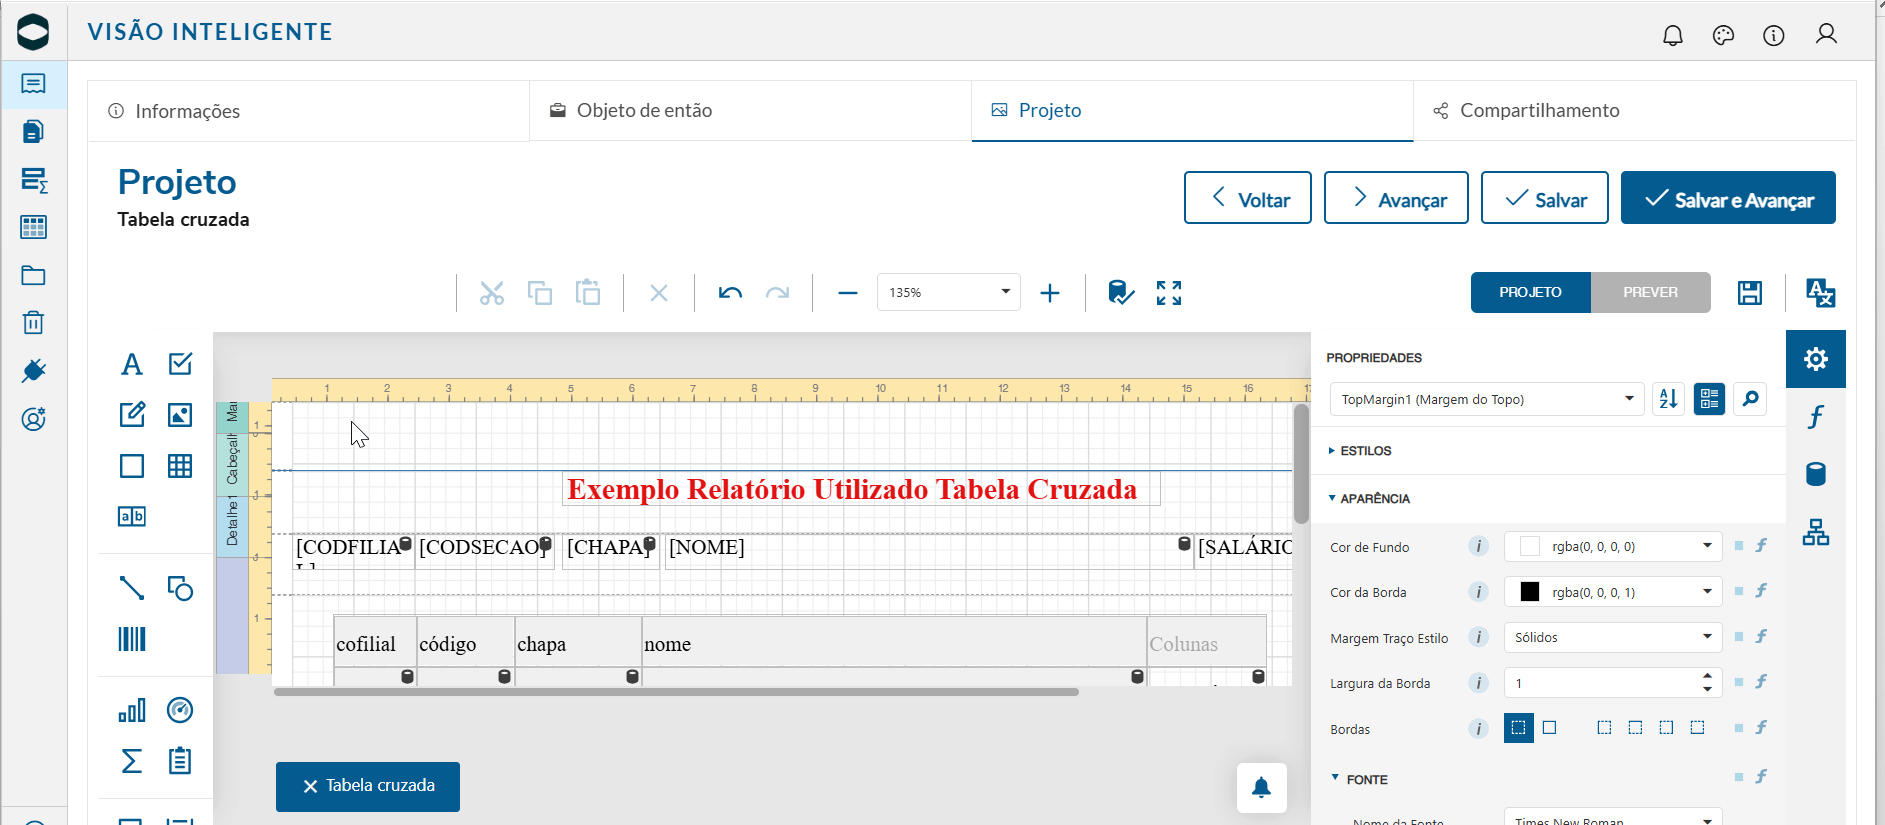Select the Gauge tool
Viewport: 1885px width, 825px height.
[x=180, y=710]
